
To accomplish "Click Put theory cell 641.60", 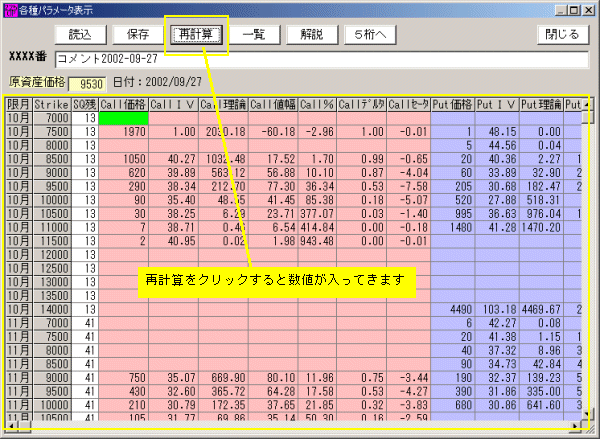I will [x=541, y=405].
